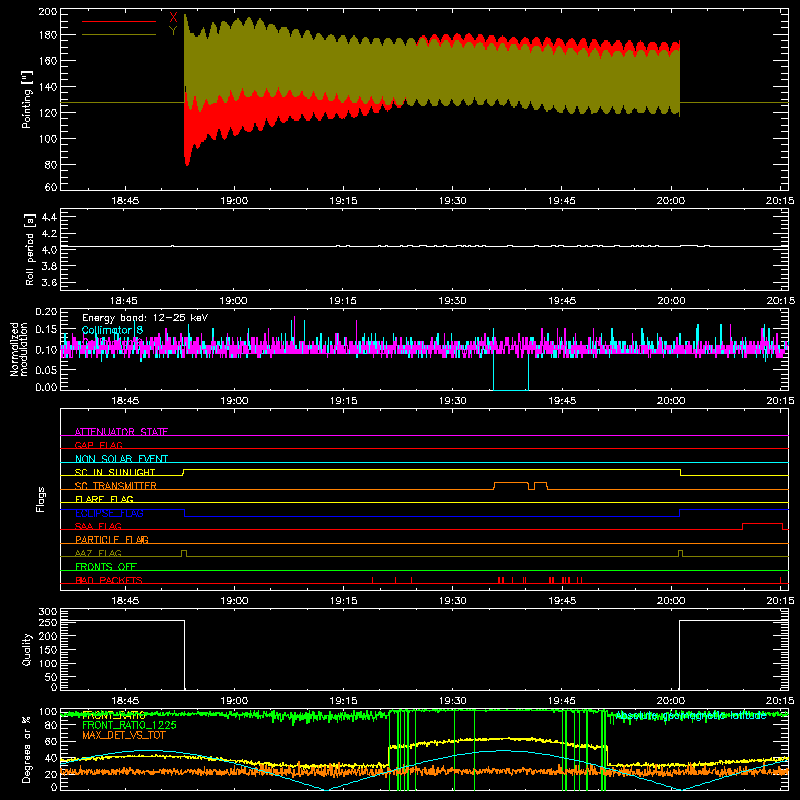This screenshot has height=800, width=800.
Task: Click the Degrees or % axis title
Action: point(27,749)
